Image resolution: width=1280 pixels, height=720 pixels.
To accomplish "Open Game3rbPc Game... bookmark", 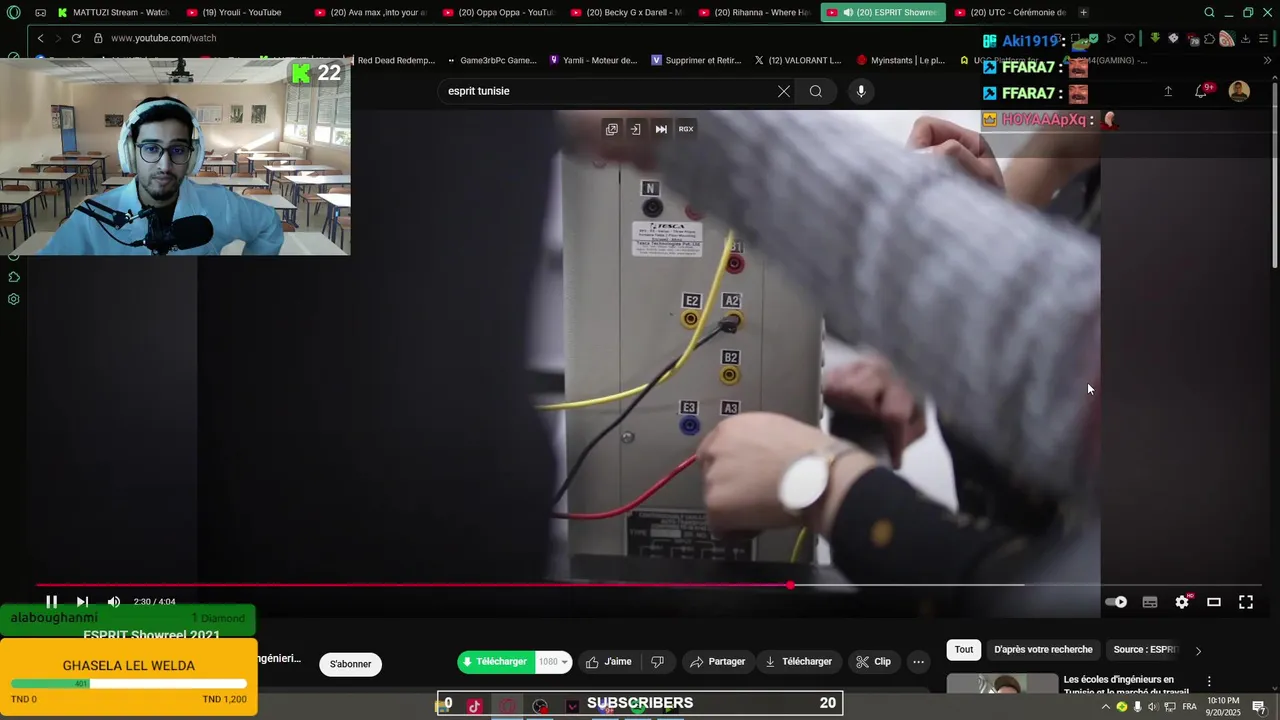I will (491, 60).
